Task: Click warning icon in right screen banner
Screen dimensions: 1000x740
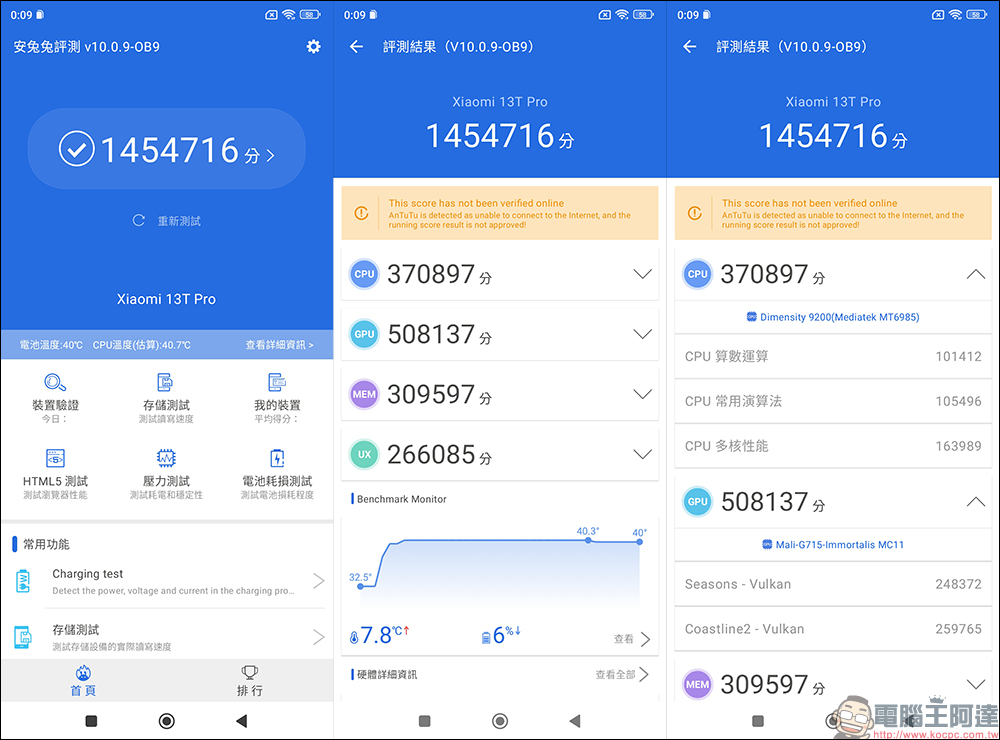Action: click(695, 213)
